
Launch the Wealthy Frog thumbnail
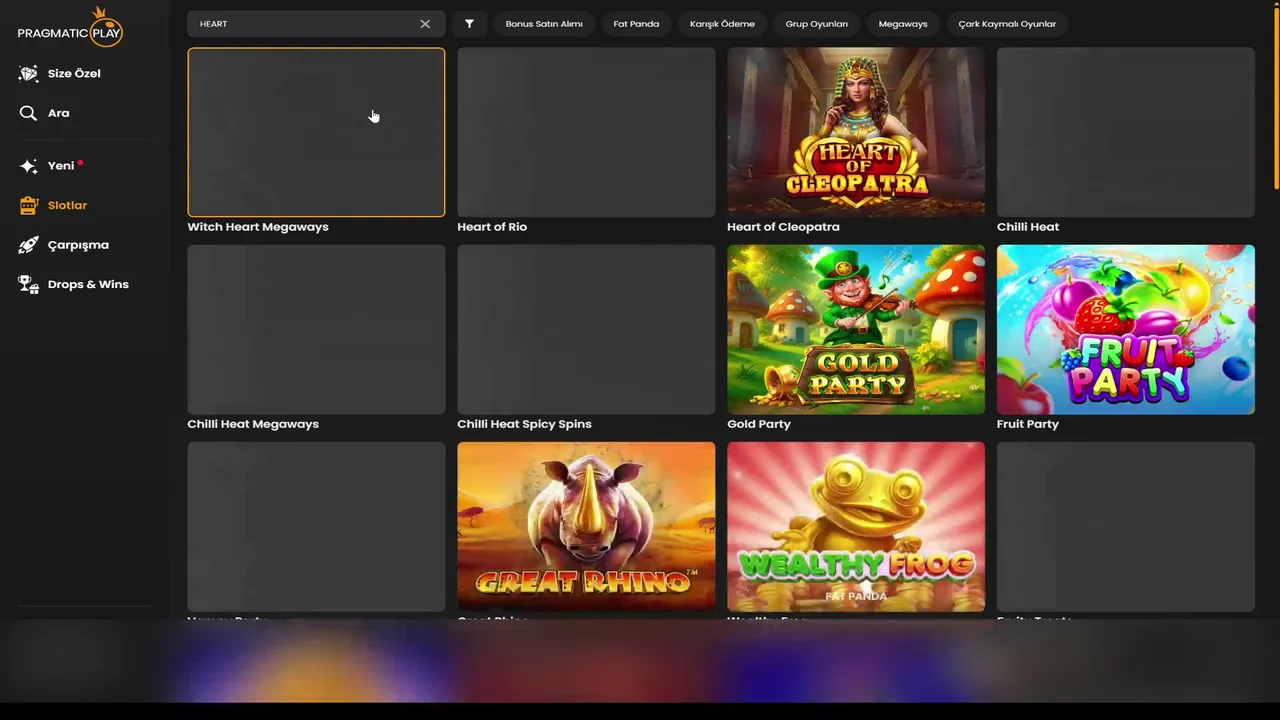856,526
